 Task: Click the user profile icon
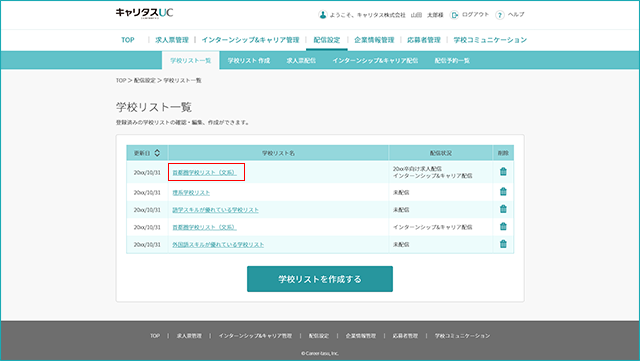click(x=322, y=15)
